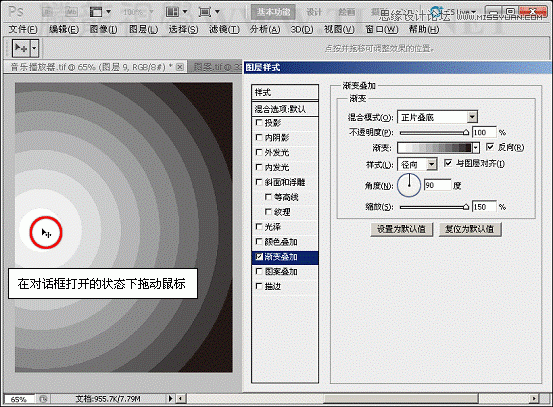This screenshot has width=553, height=407.
Task: Enable the 内阴影 inner shadow checkbox
Action: point(259,137)
